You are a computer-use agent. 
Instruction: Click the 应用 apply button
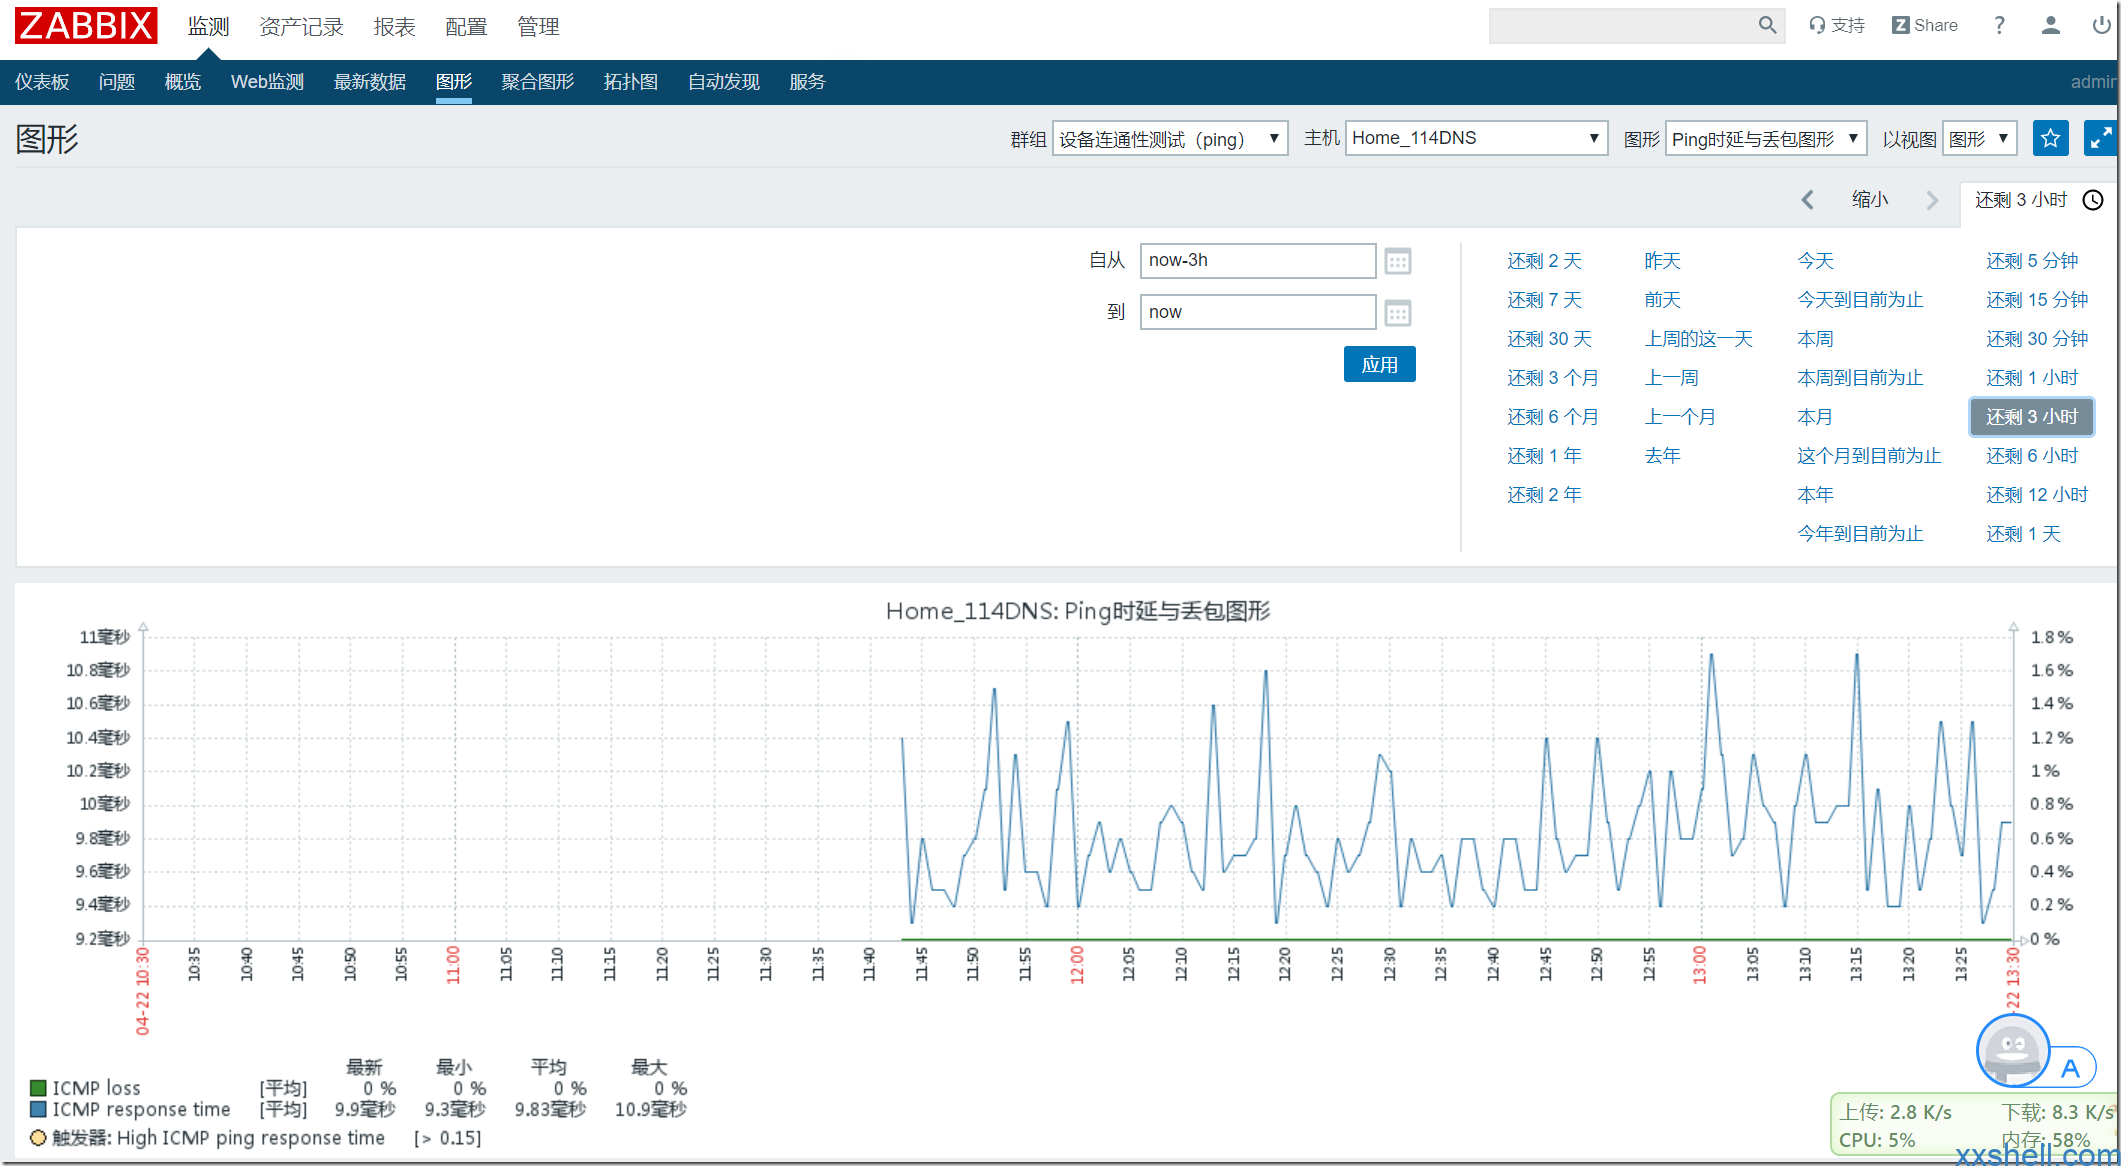click(x=1379, y=365)
